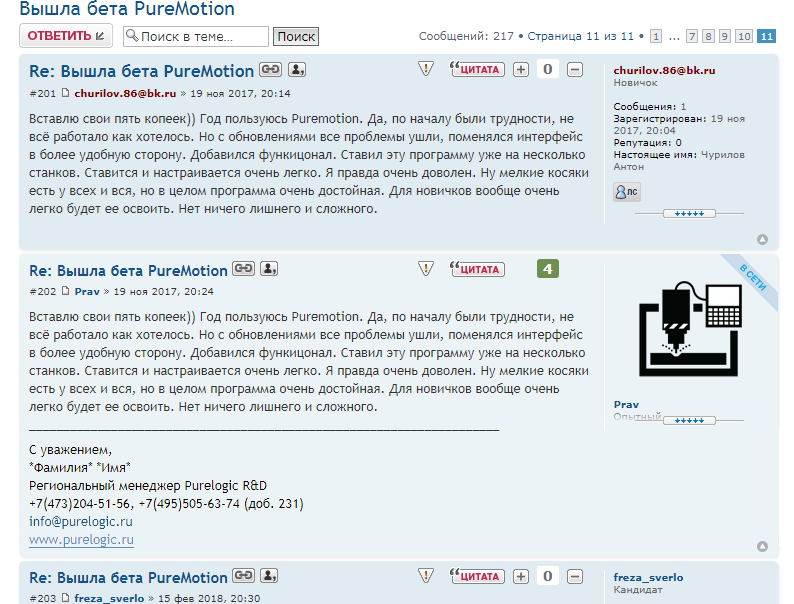
Task: Go to page 10 in pagination
Action: pos(744,36)
